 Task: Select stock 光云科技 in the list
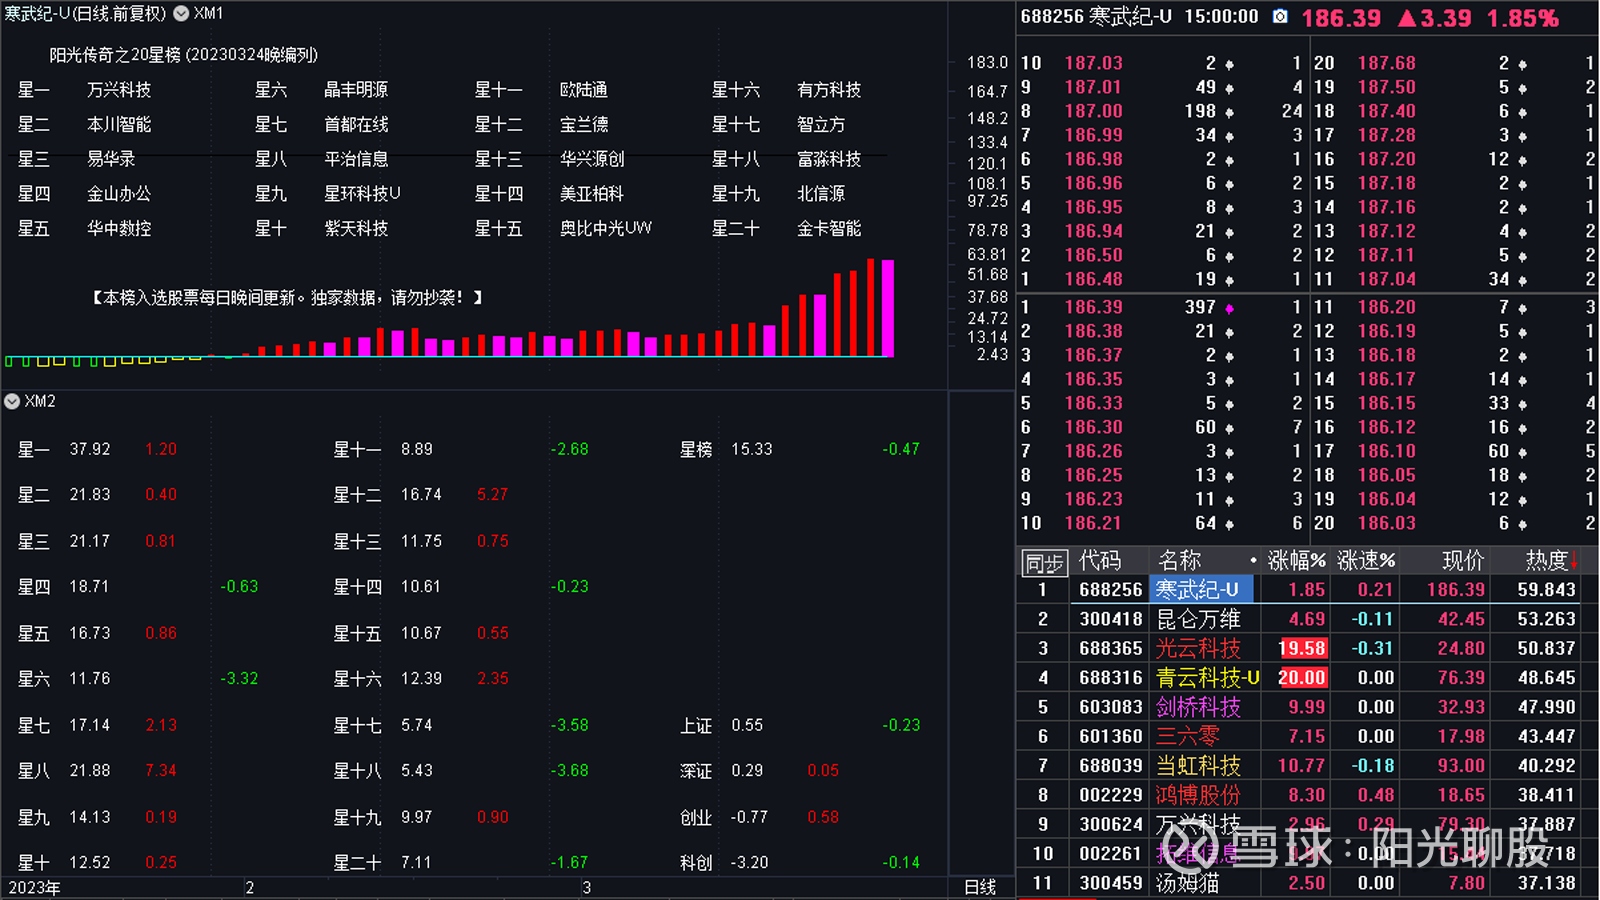(x=1198, y=648)
